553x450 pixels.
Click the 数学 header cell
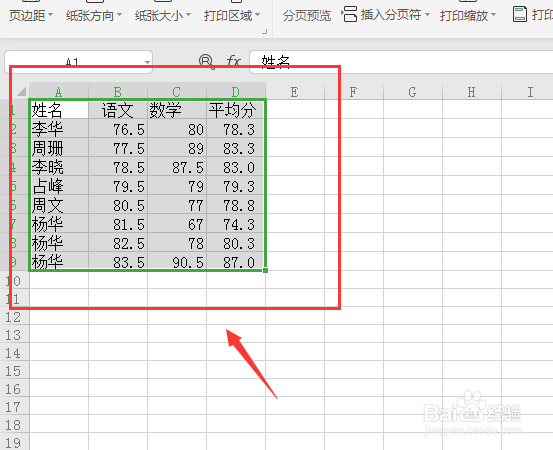(x=177, y=110)
